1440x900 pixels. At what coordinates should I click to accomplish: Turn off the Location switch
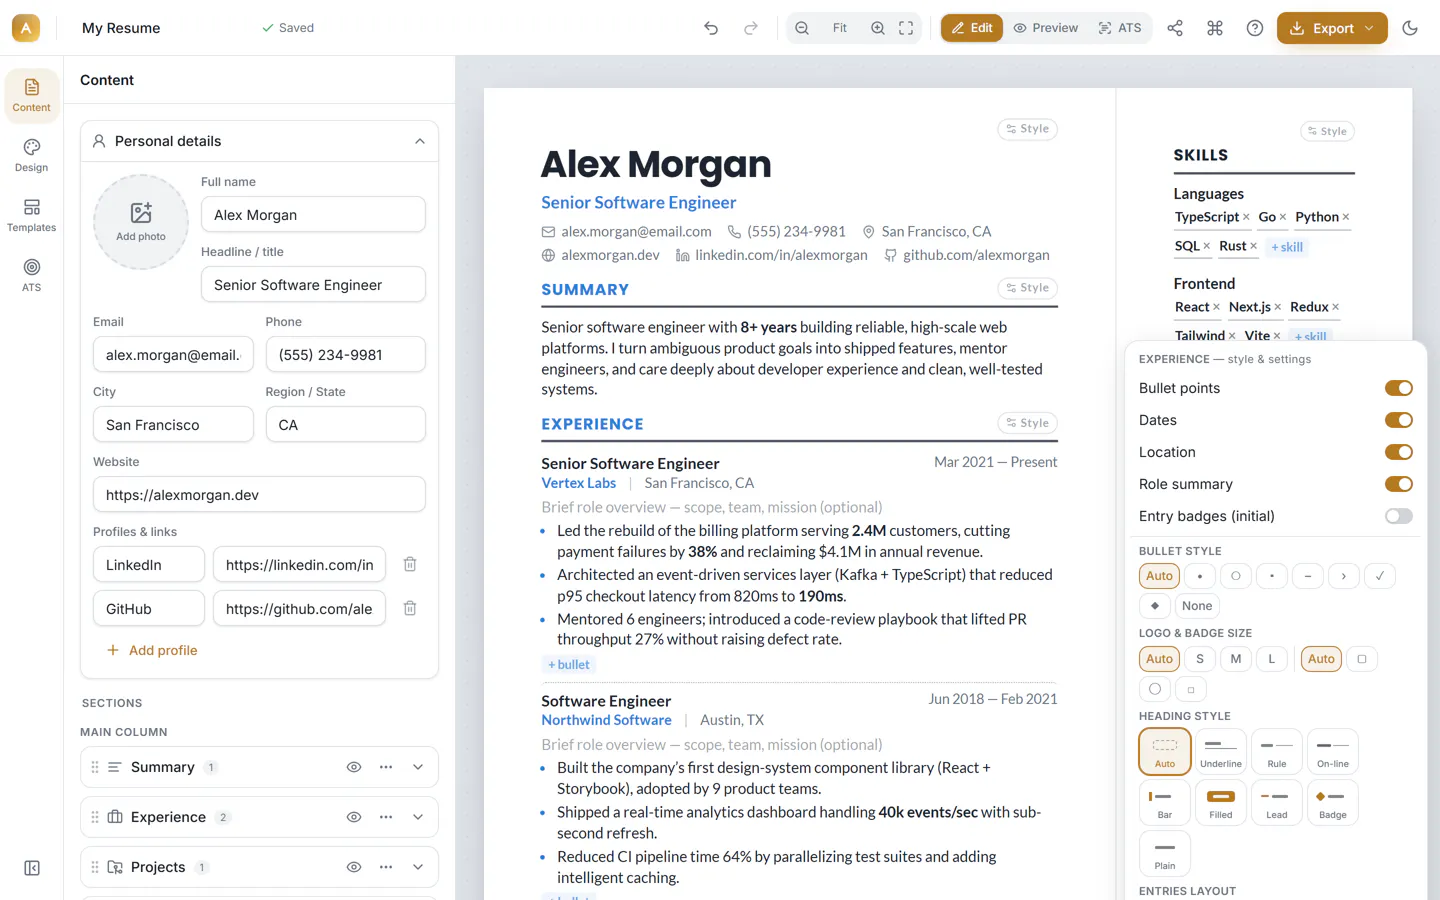tap(1398, 452)
